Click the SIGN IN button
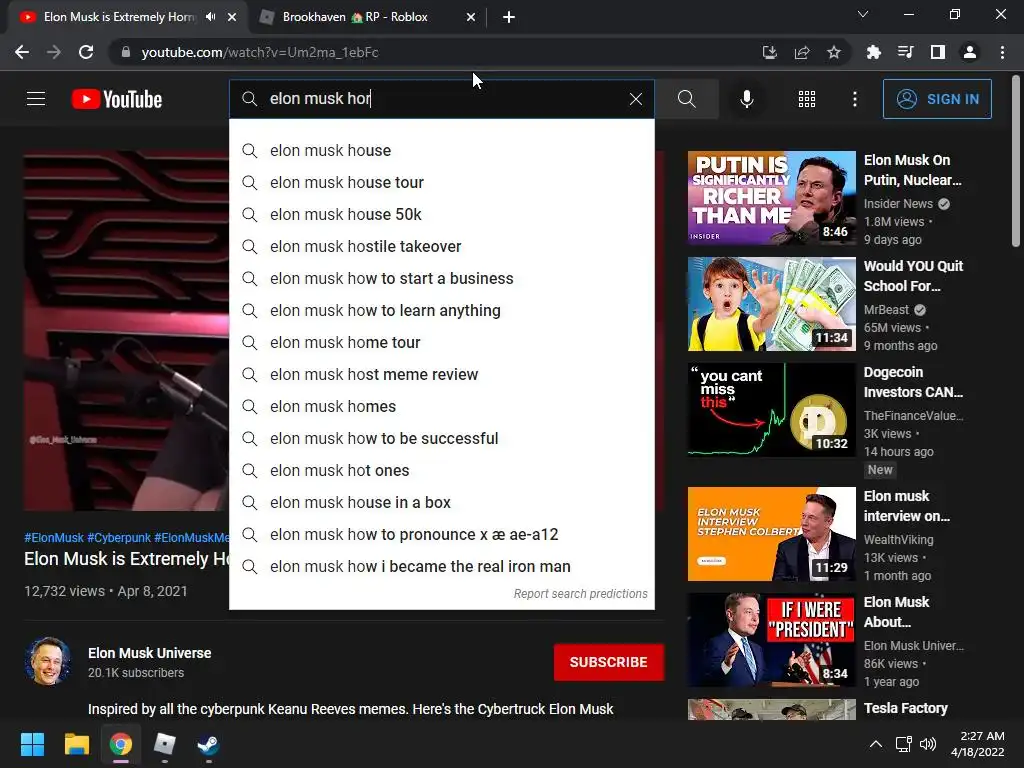This screenshot has width=1024, height=768. tap(937, 99)
